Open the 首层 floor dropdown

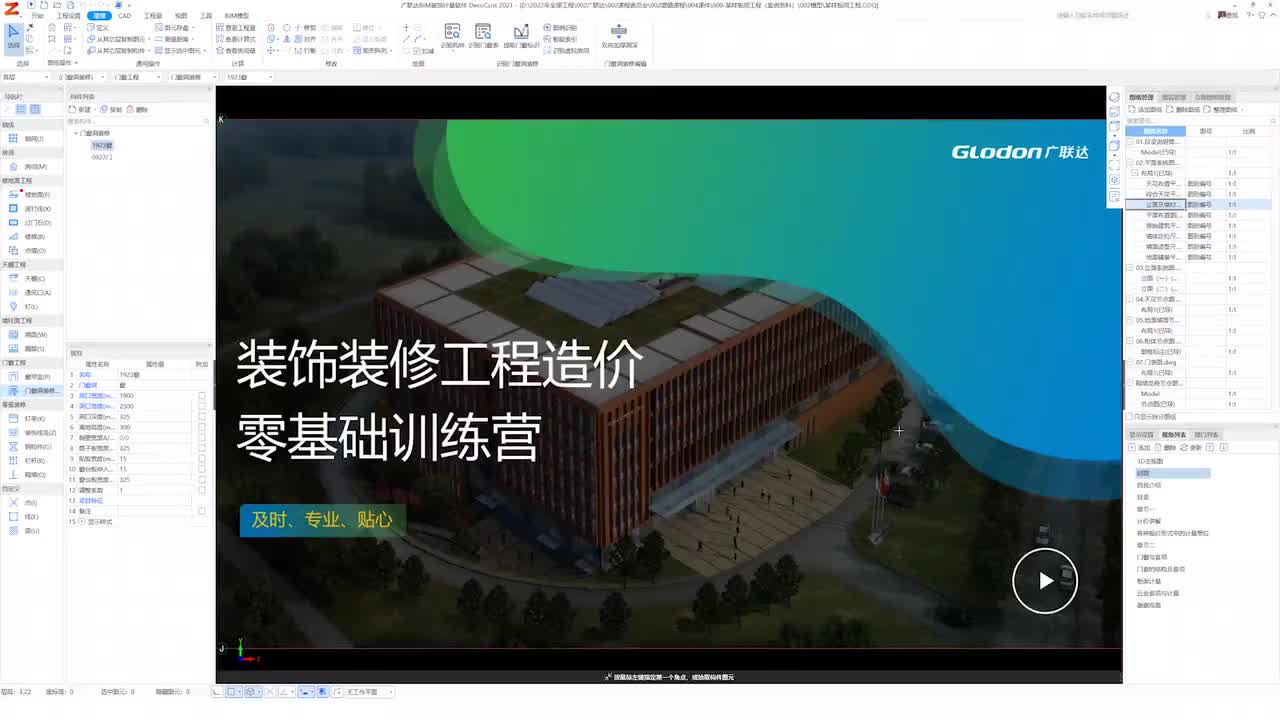coord(25,77)
